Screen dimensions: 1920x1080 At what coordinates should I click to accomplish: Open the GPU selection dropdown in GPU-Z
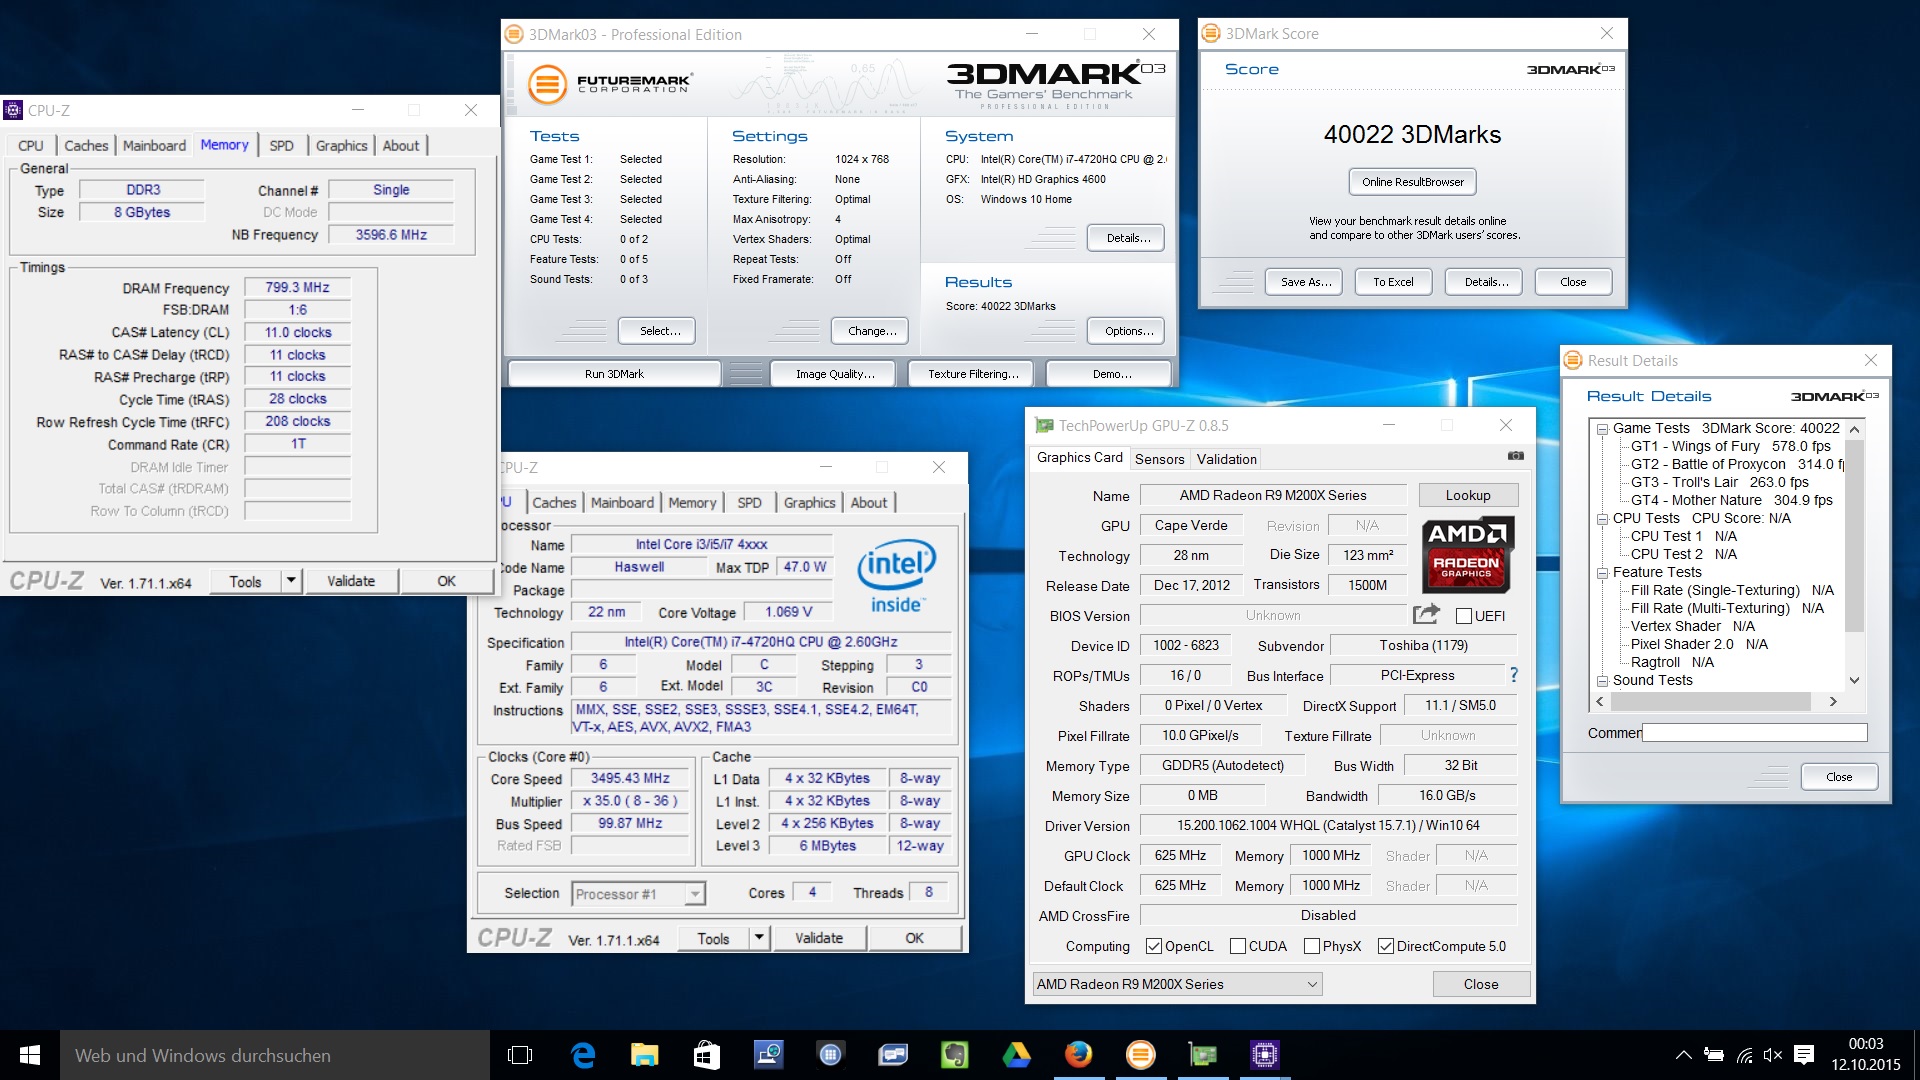coord(1177,984)
